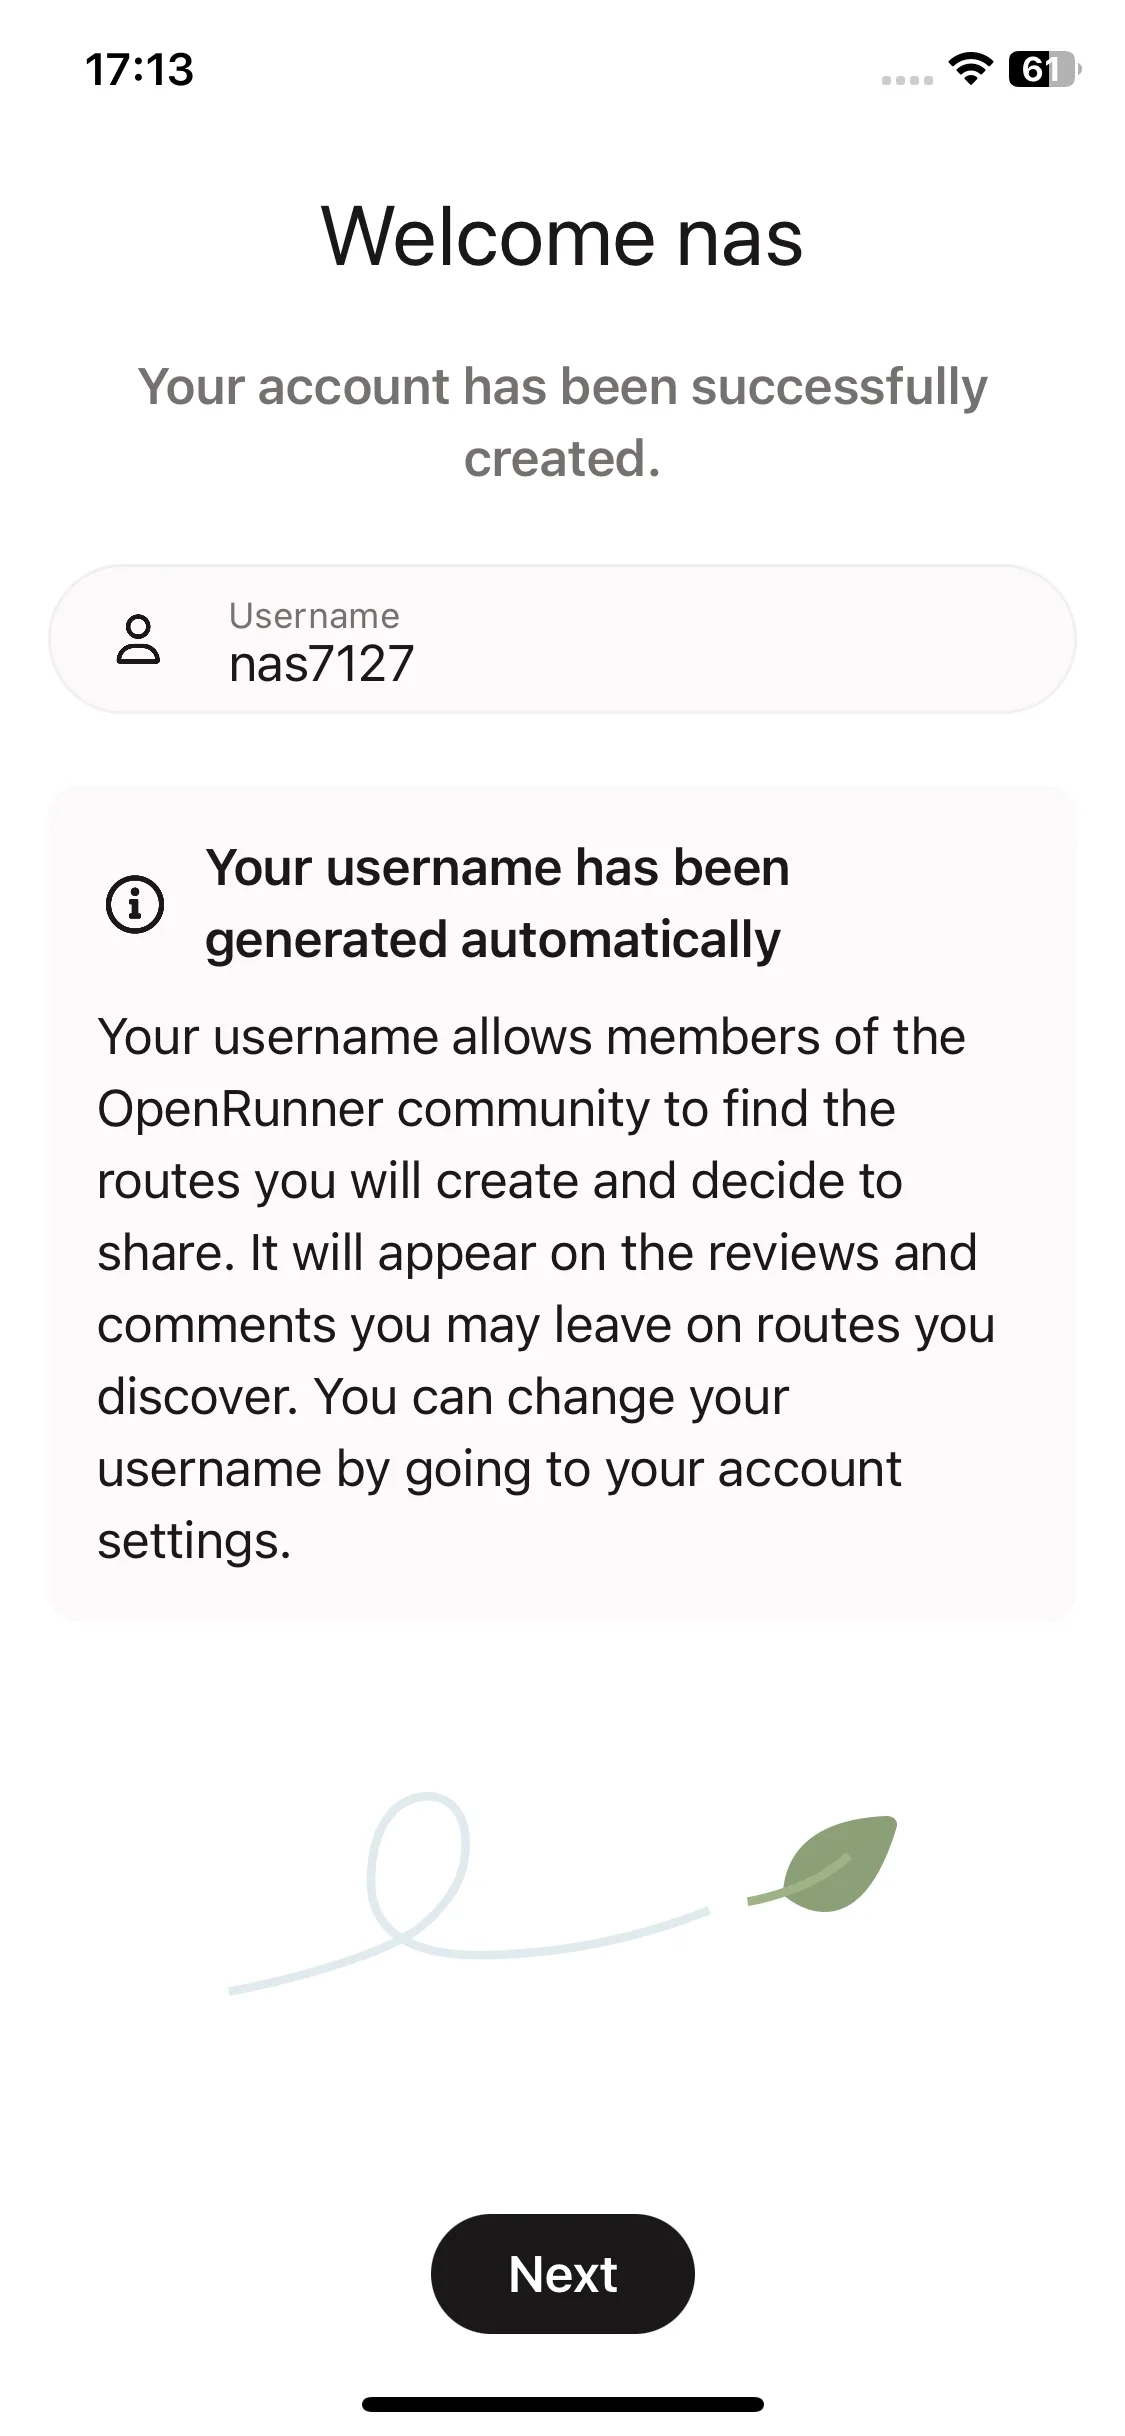Tap the username generated automatically heading
This screenshot has height=2436, width=1125.
(x=497, y=903)
